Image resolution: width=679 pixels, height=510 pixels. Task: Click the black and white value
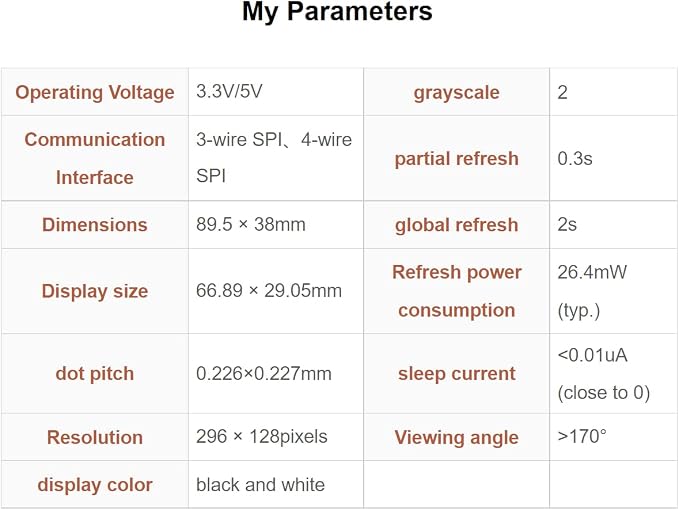(260, 484)
